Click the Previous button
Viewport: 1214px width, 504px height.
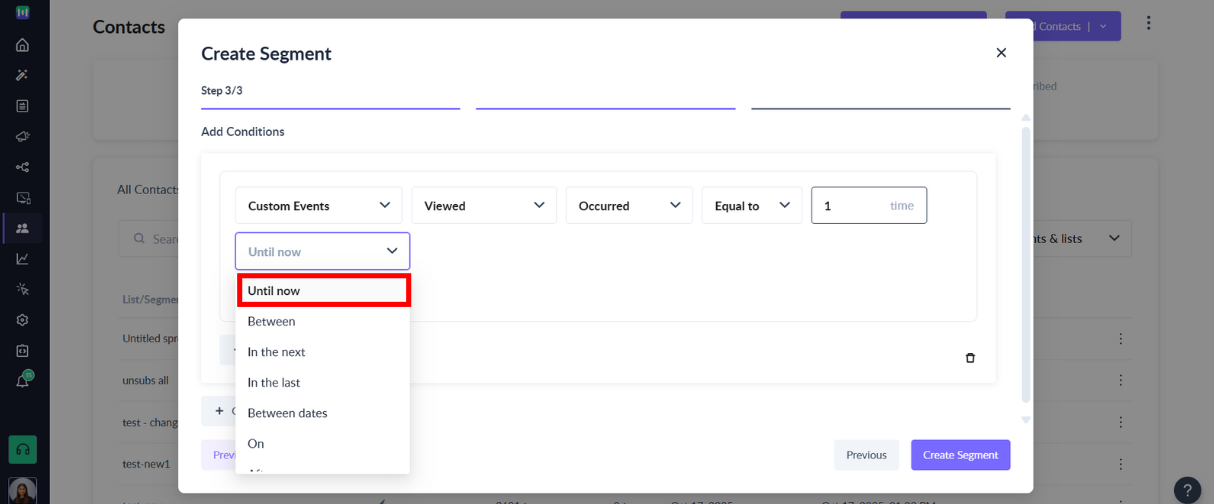[866, 455]
